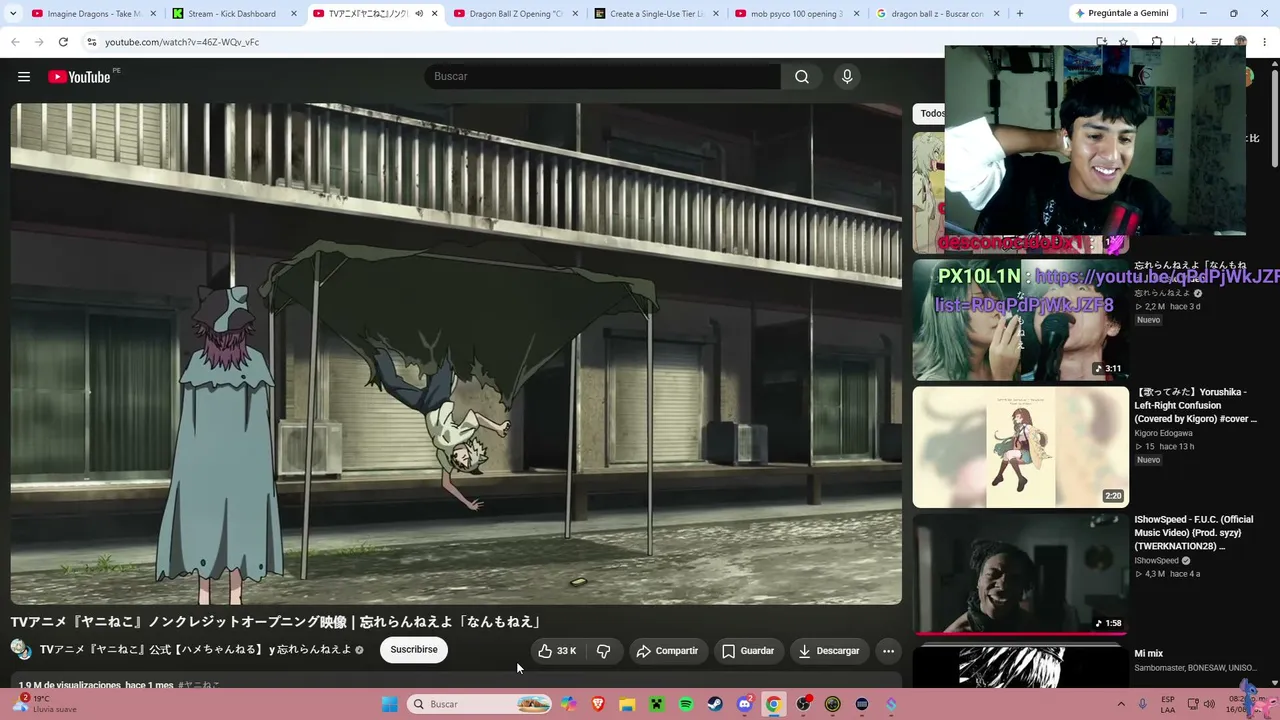Open the Kigoro Edogawa channel name
The height and width of the screenshot is (720, 1280).
[x=1163, y=433]
